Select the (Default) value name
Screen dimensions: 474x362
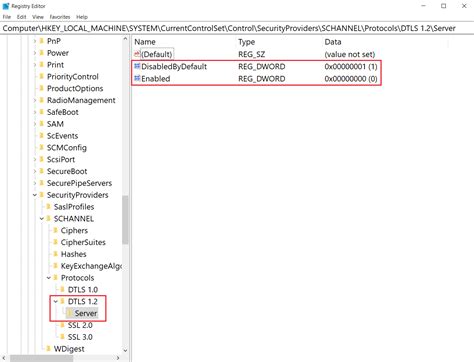pos(157,54)
